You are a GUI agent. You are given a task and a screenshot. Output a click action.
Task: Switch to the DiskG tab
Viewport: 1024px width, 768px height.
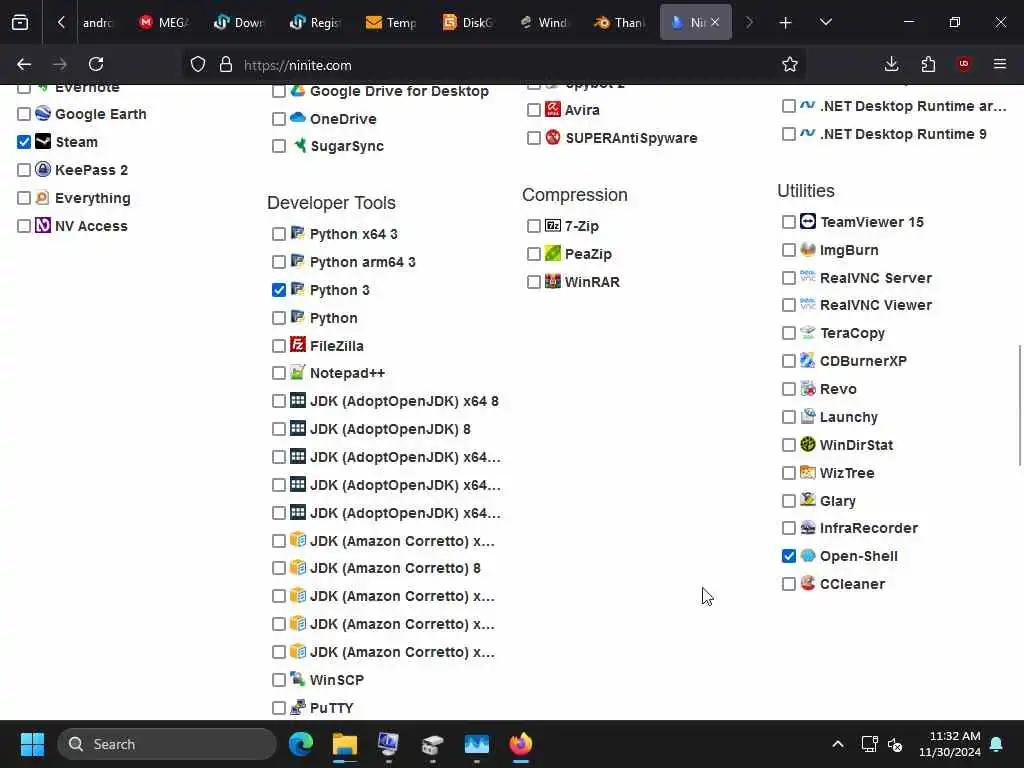click(468, 22)
